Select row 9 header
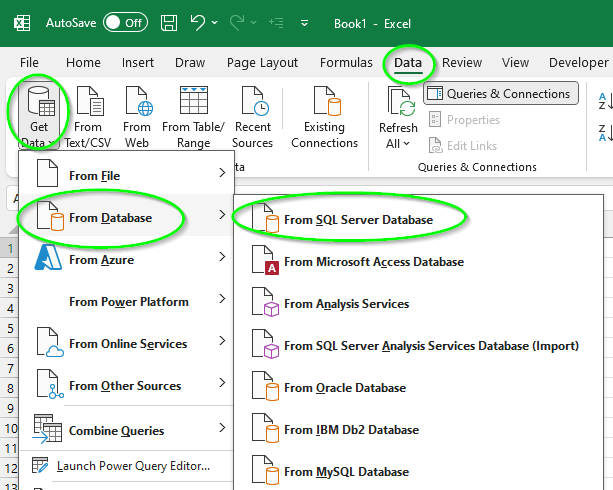613x490 pixels. (x=10, y=408)
